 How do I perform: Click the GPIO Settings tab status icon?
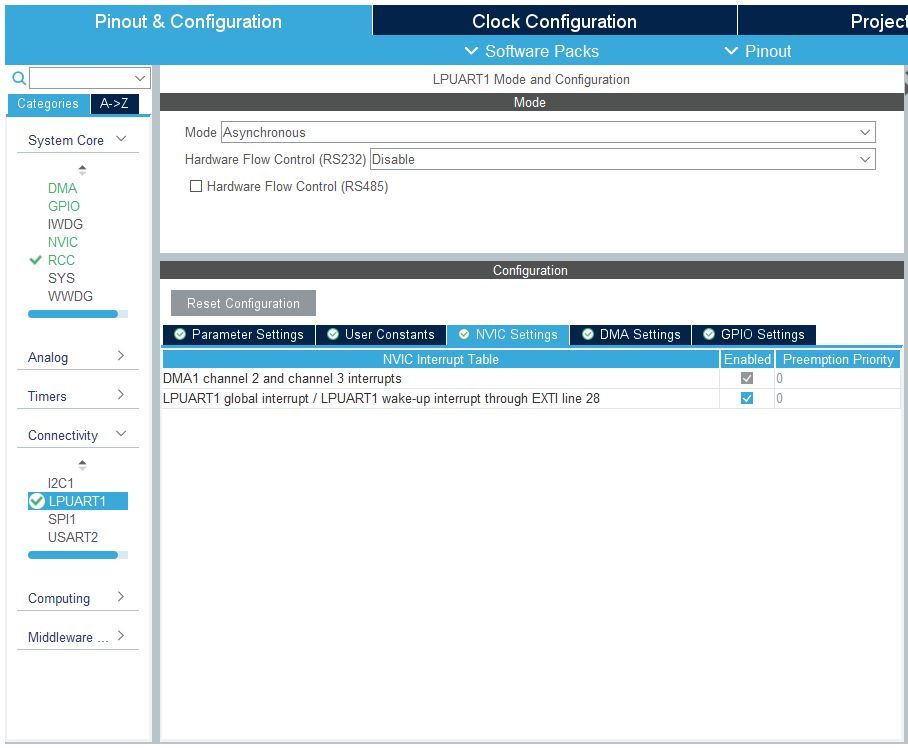coord(709,334)
